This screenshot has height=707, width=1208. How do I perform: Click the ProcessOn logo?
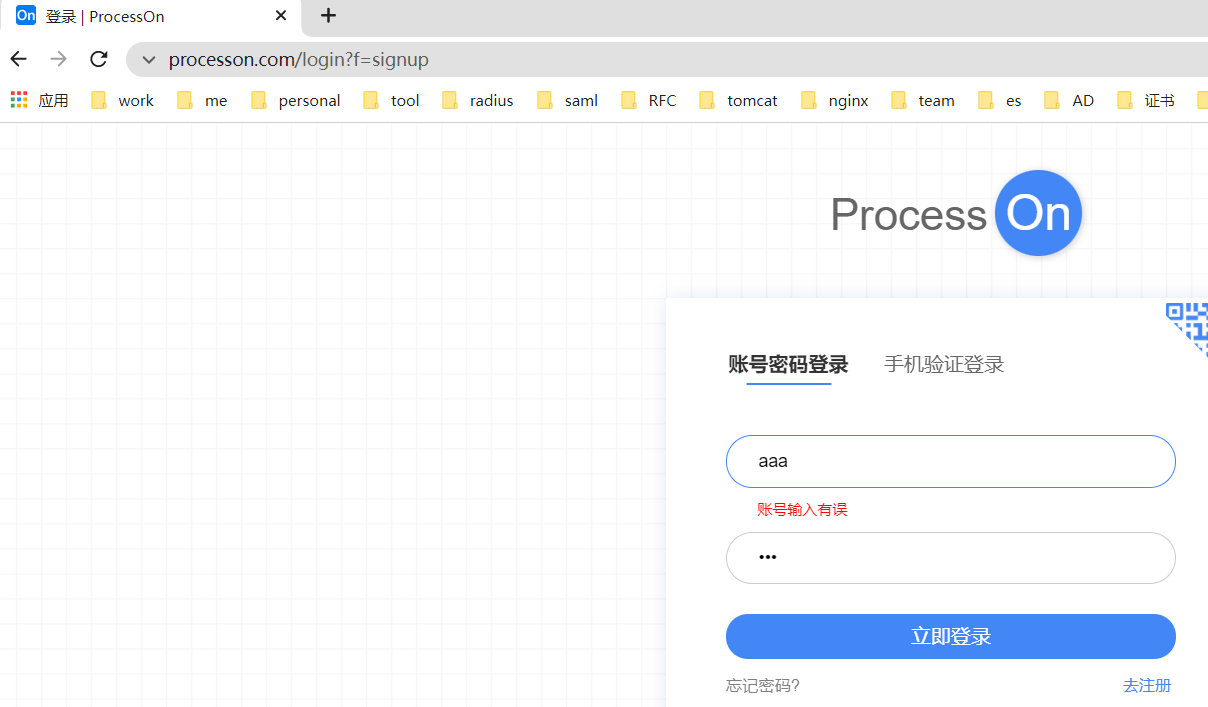955,214
